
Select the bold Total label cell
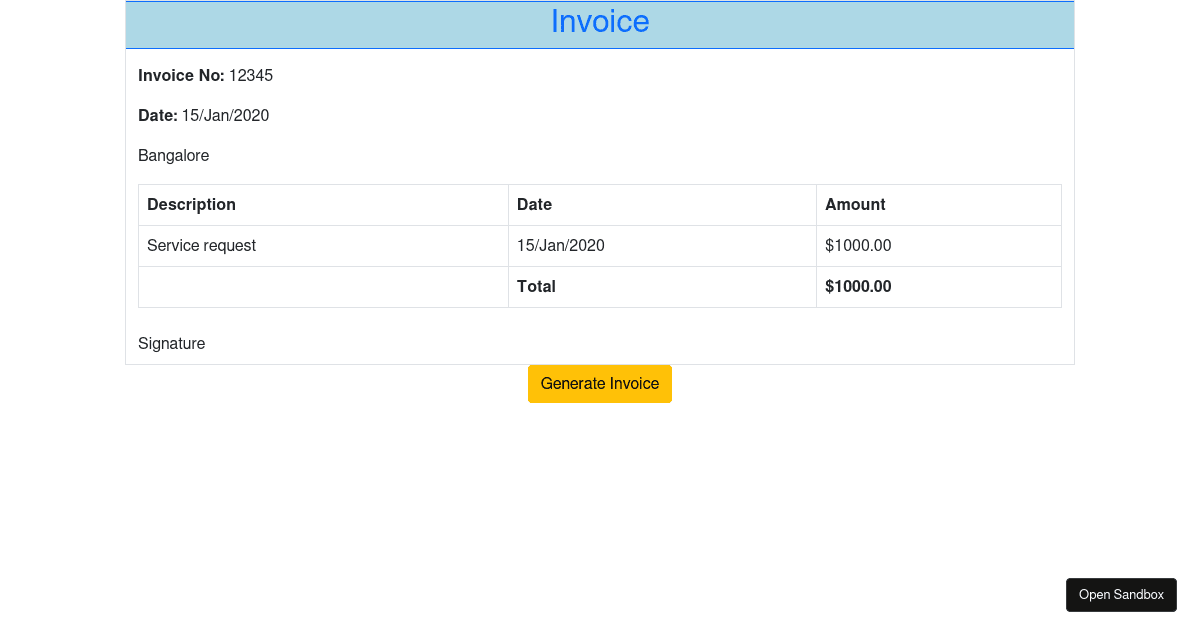pyautogui.click(x=536, y=287)
